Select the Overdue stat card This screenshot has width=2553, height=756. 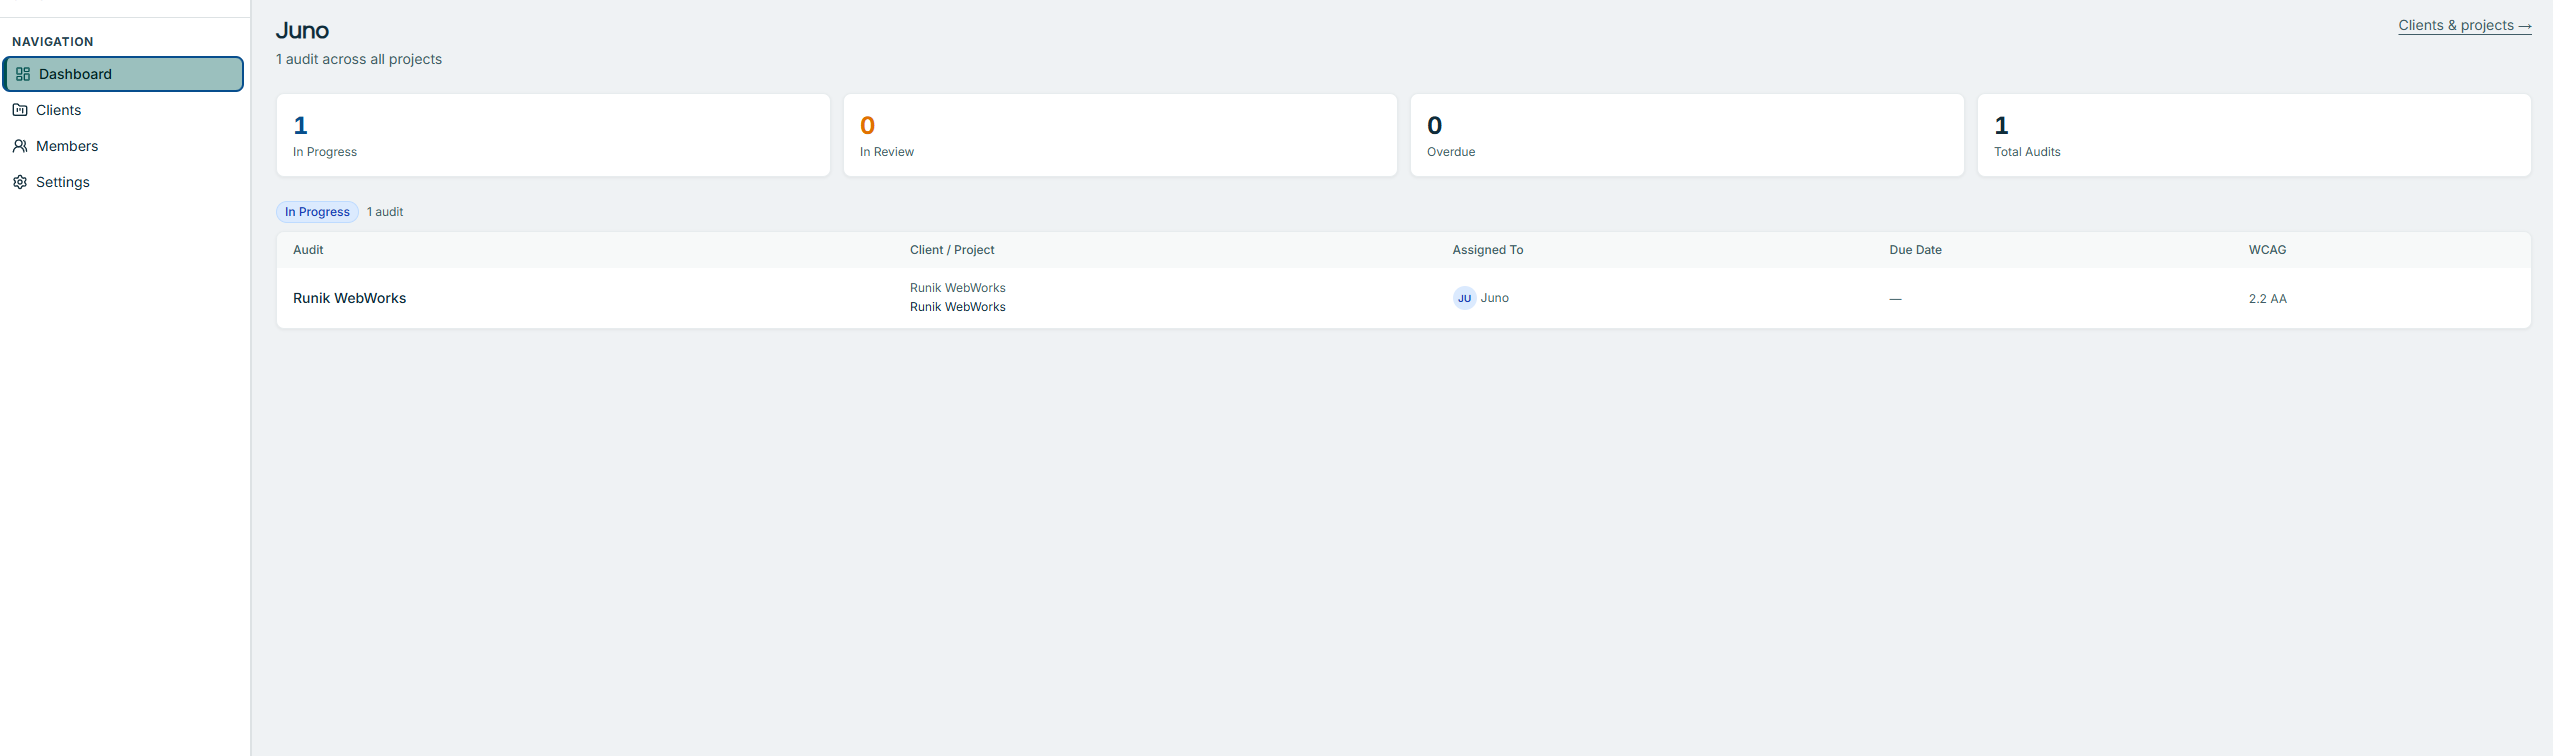coord(1687,135)
